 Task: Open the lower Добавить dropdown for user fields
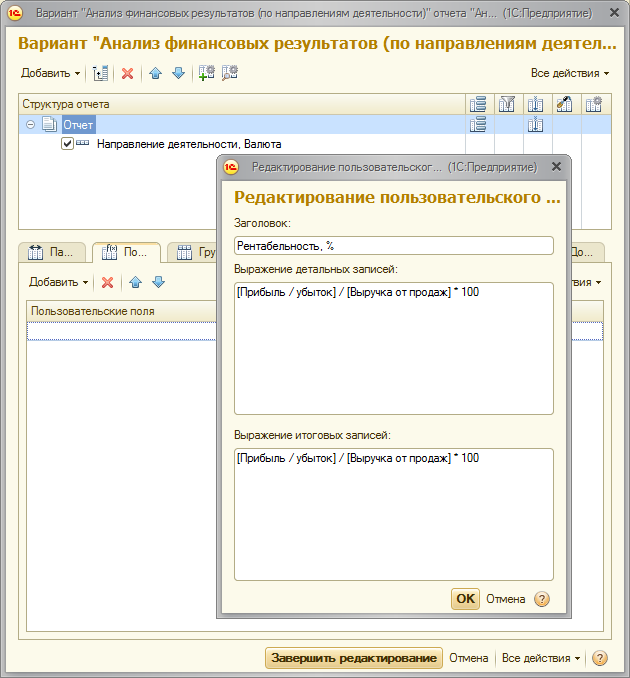pos(59,283)
